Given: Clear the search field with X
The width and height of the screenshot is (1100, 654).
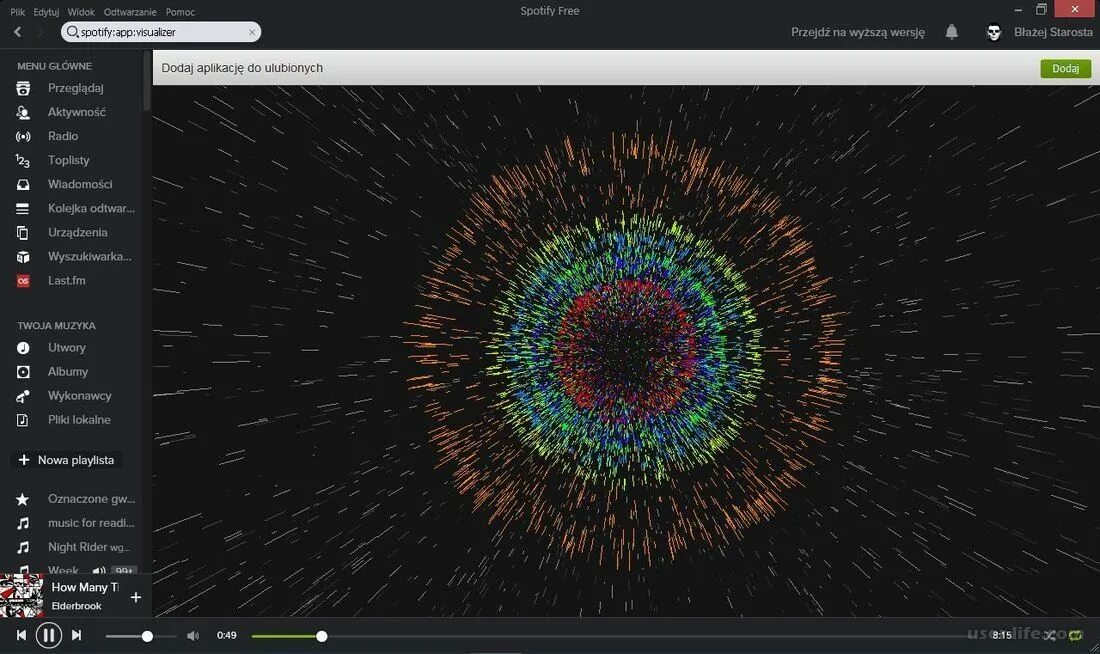Looking at the screenshot, I should [252, 32].
